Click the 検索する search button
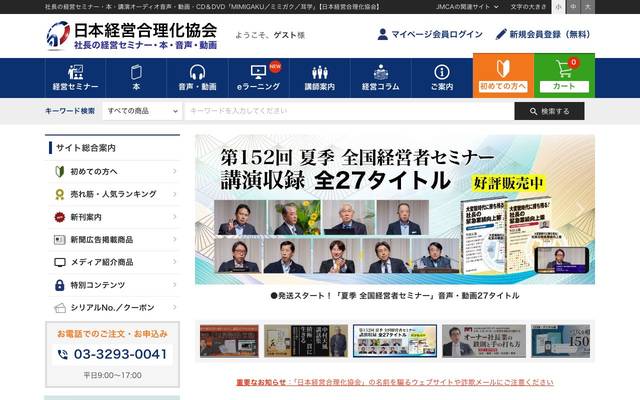The image size is (640, 400). (549, 111)
